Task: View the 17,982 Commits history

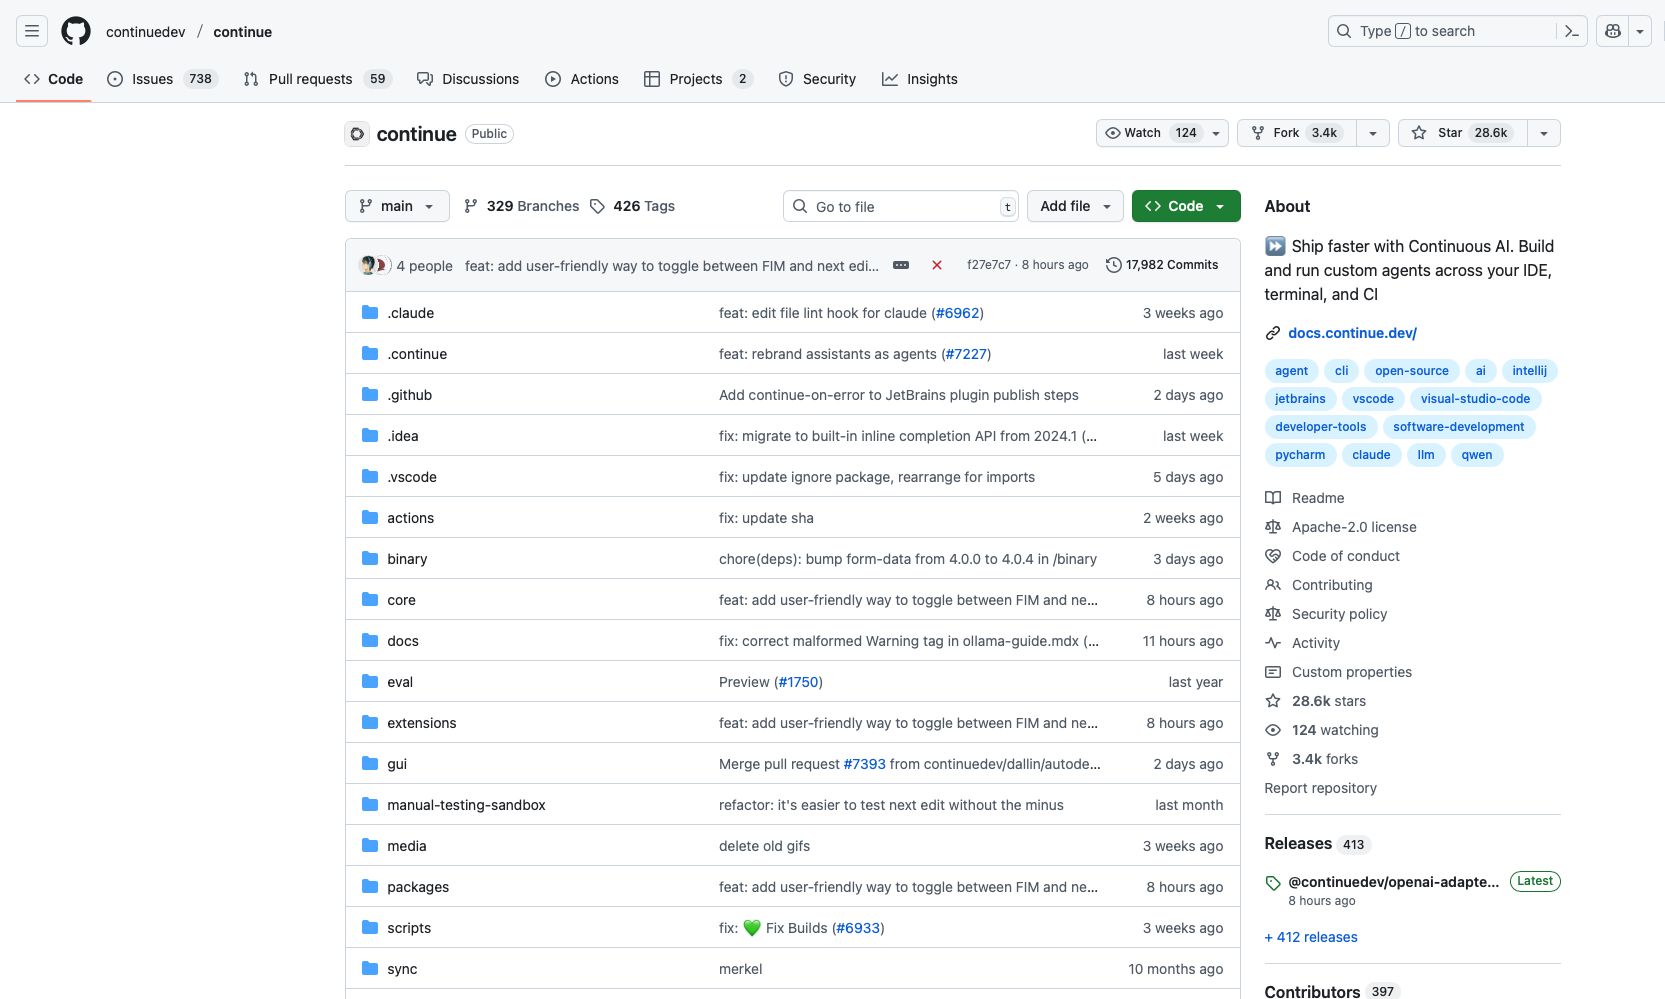Action: click(1162, 265)
